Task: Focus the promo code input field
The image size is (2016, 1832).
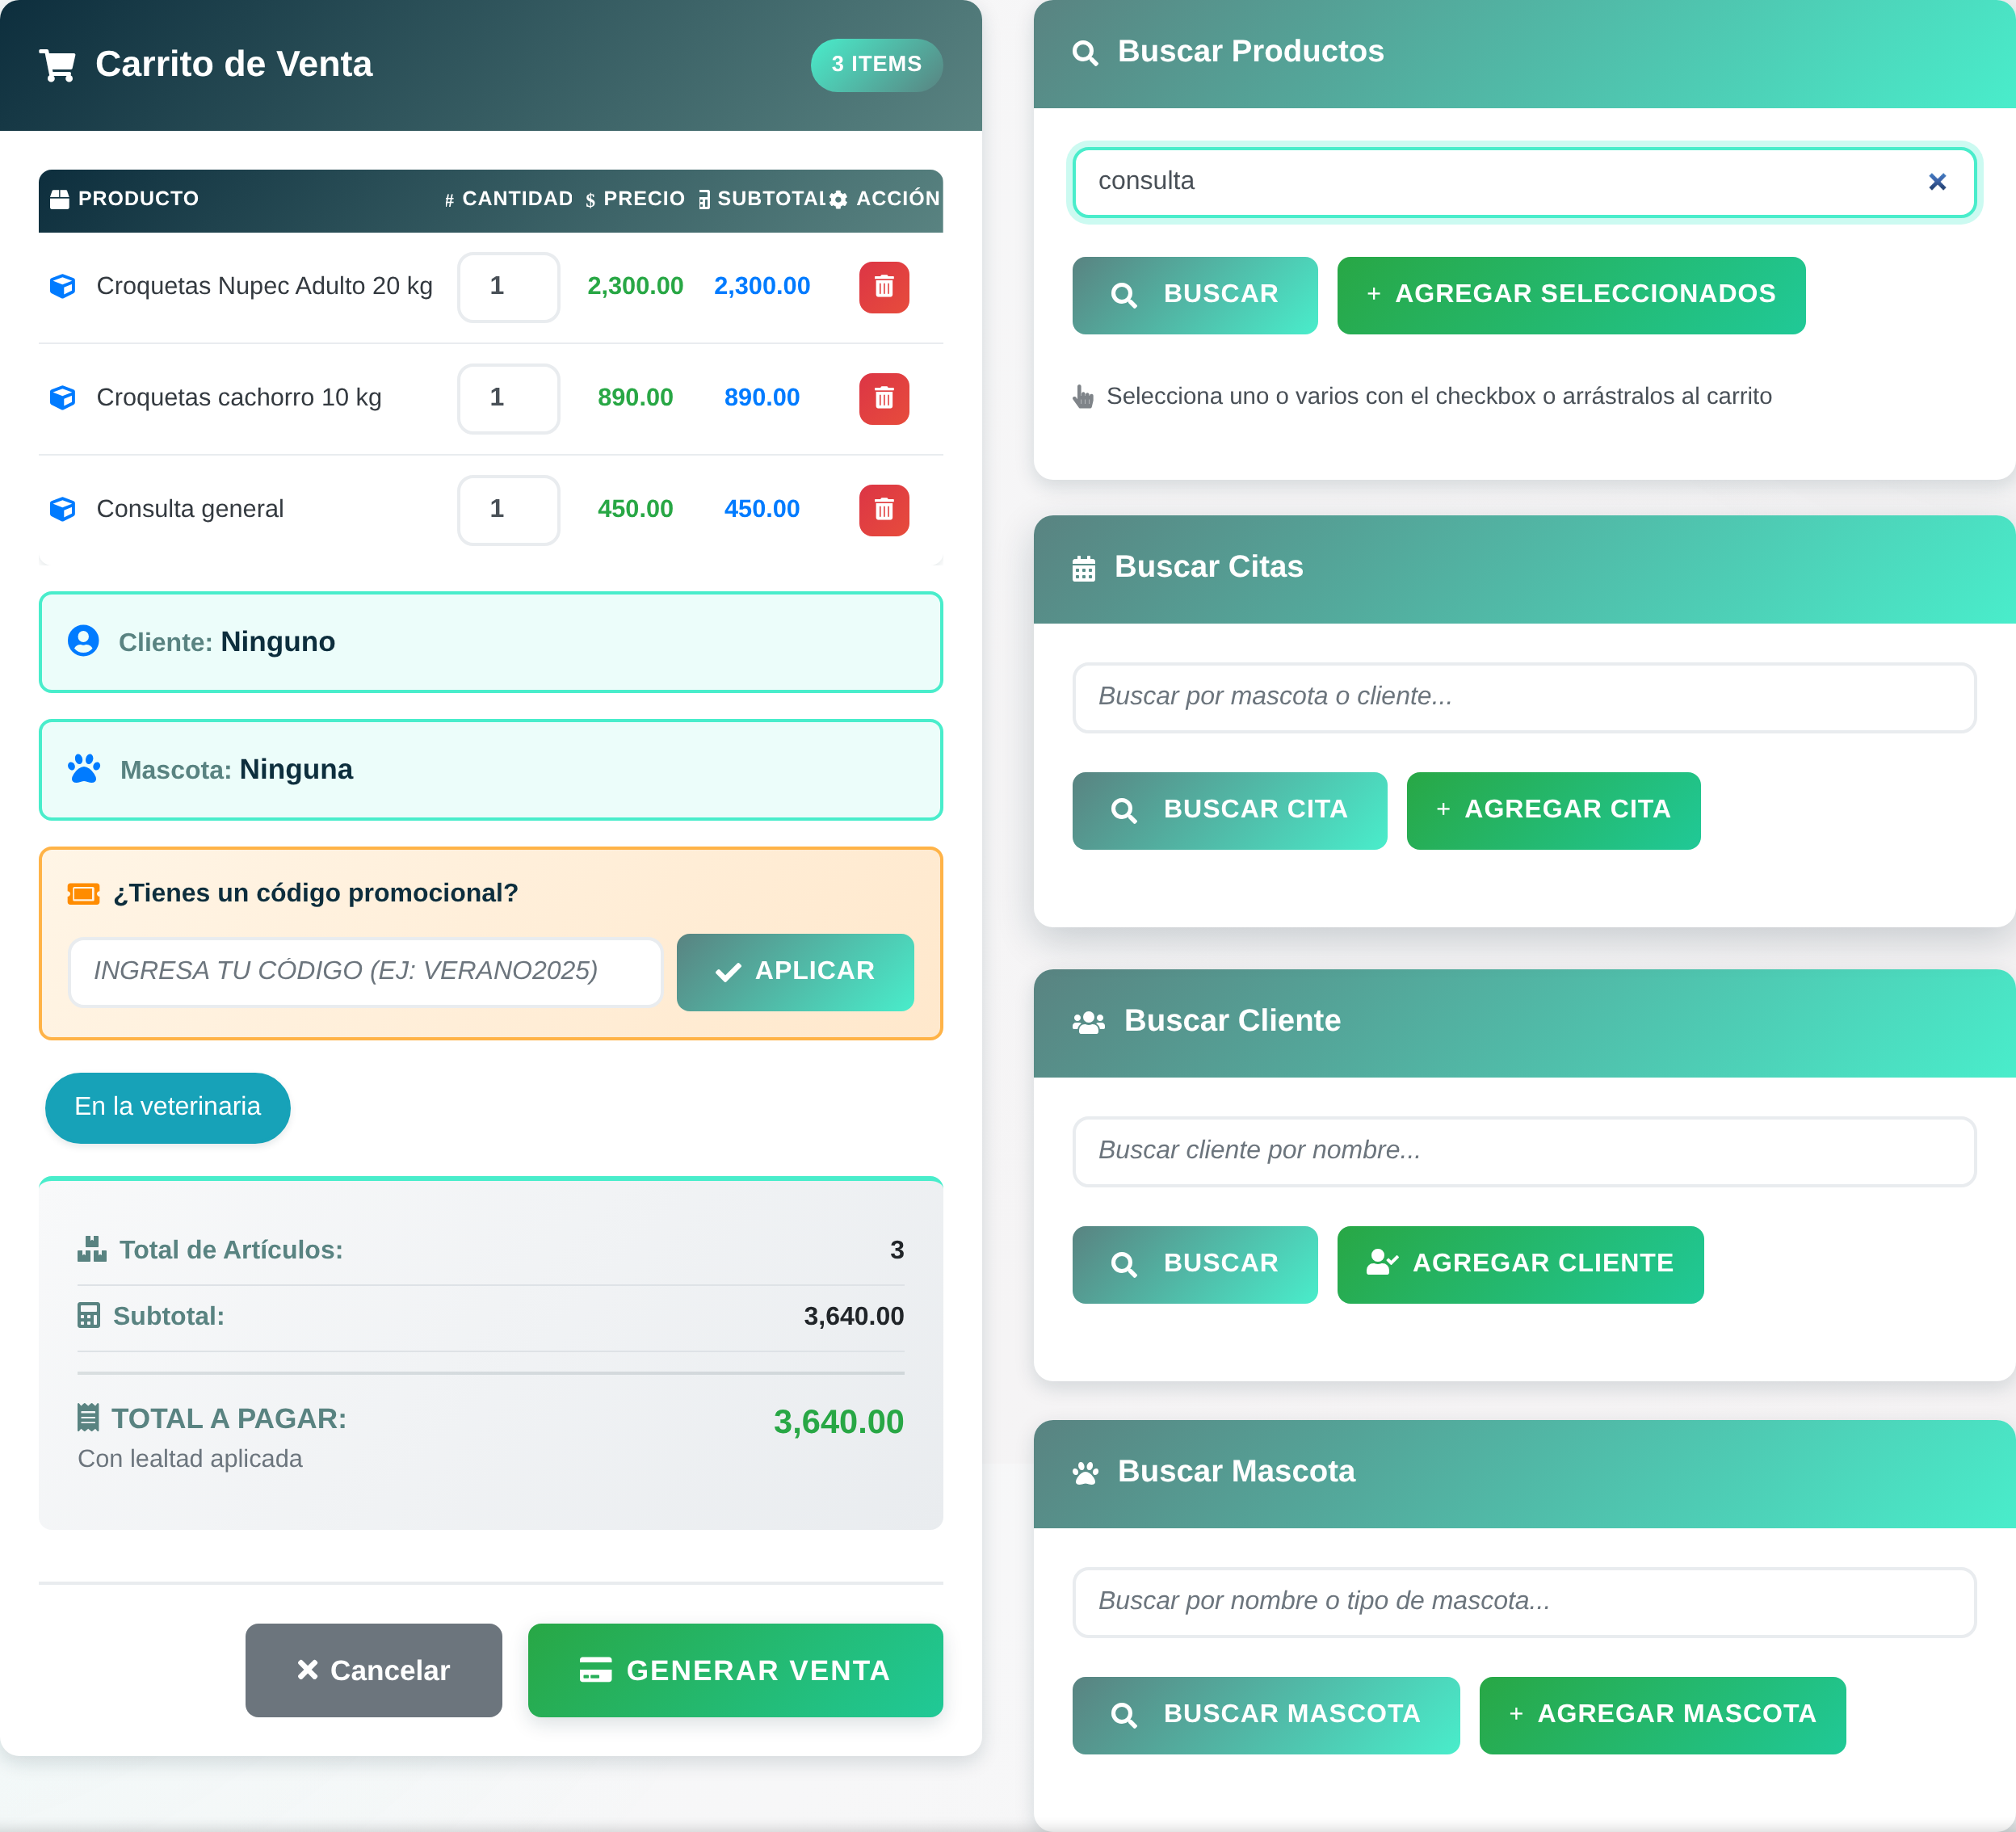Action: point(364,971)
